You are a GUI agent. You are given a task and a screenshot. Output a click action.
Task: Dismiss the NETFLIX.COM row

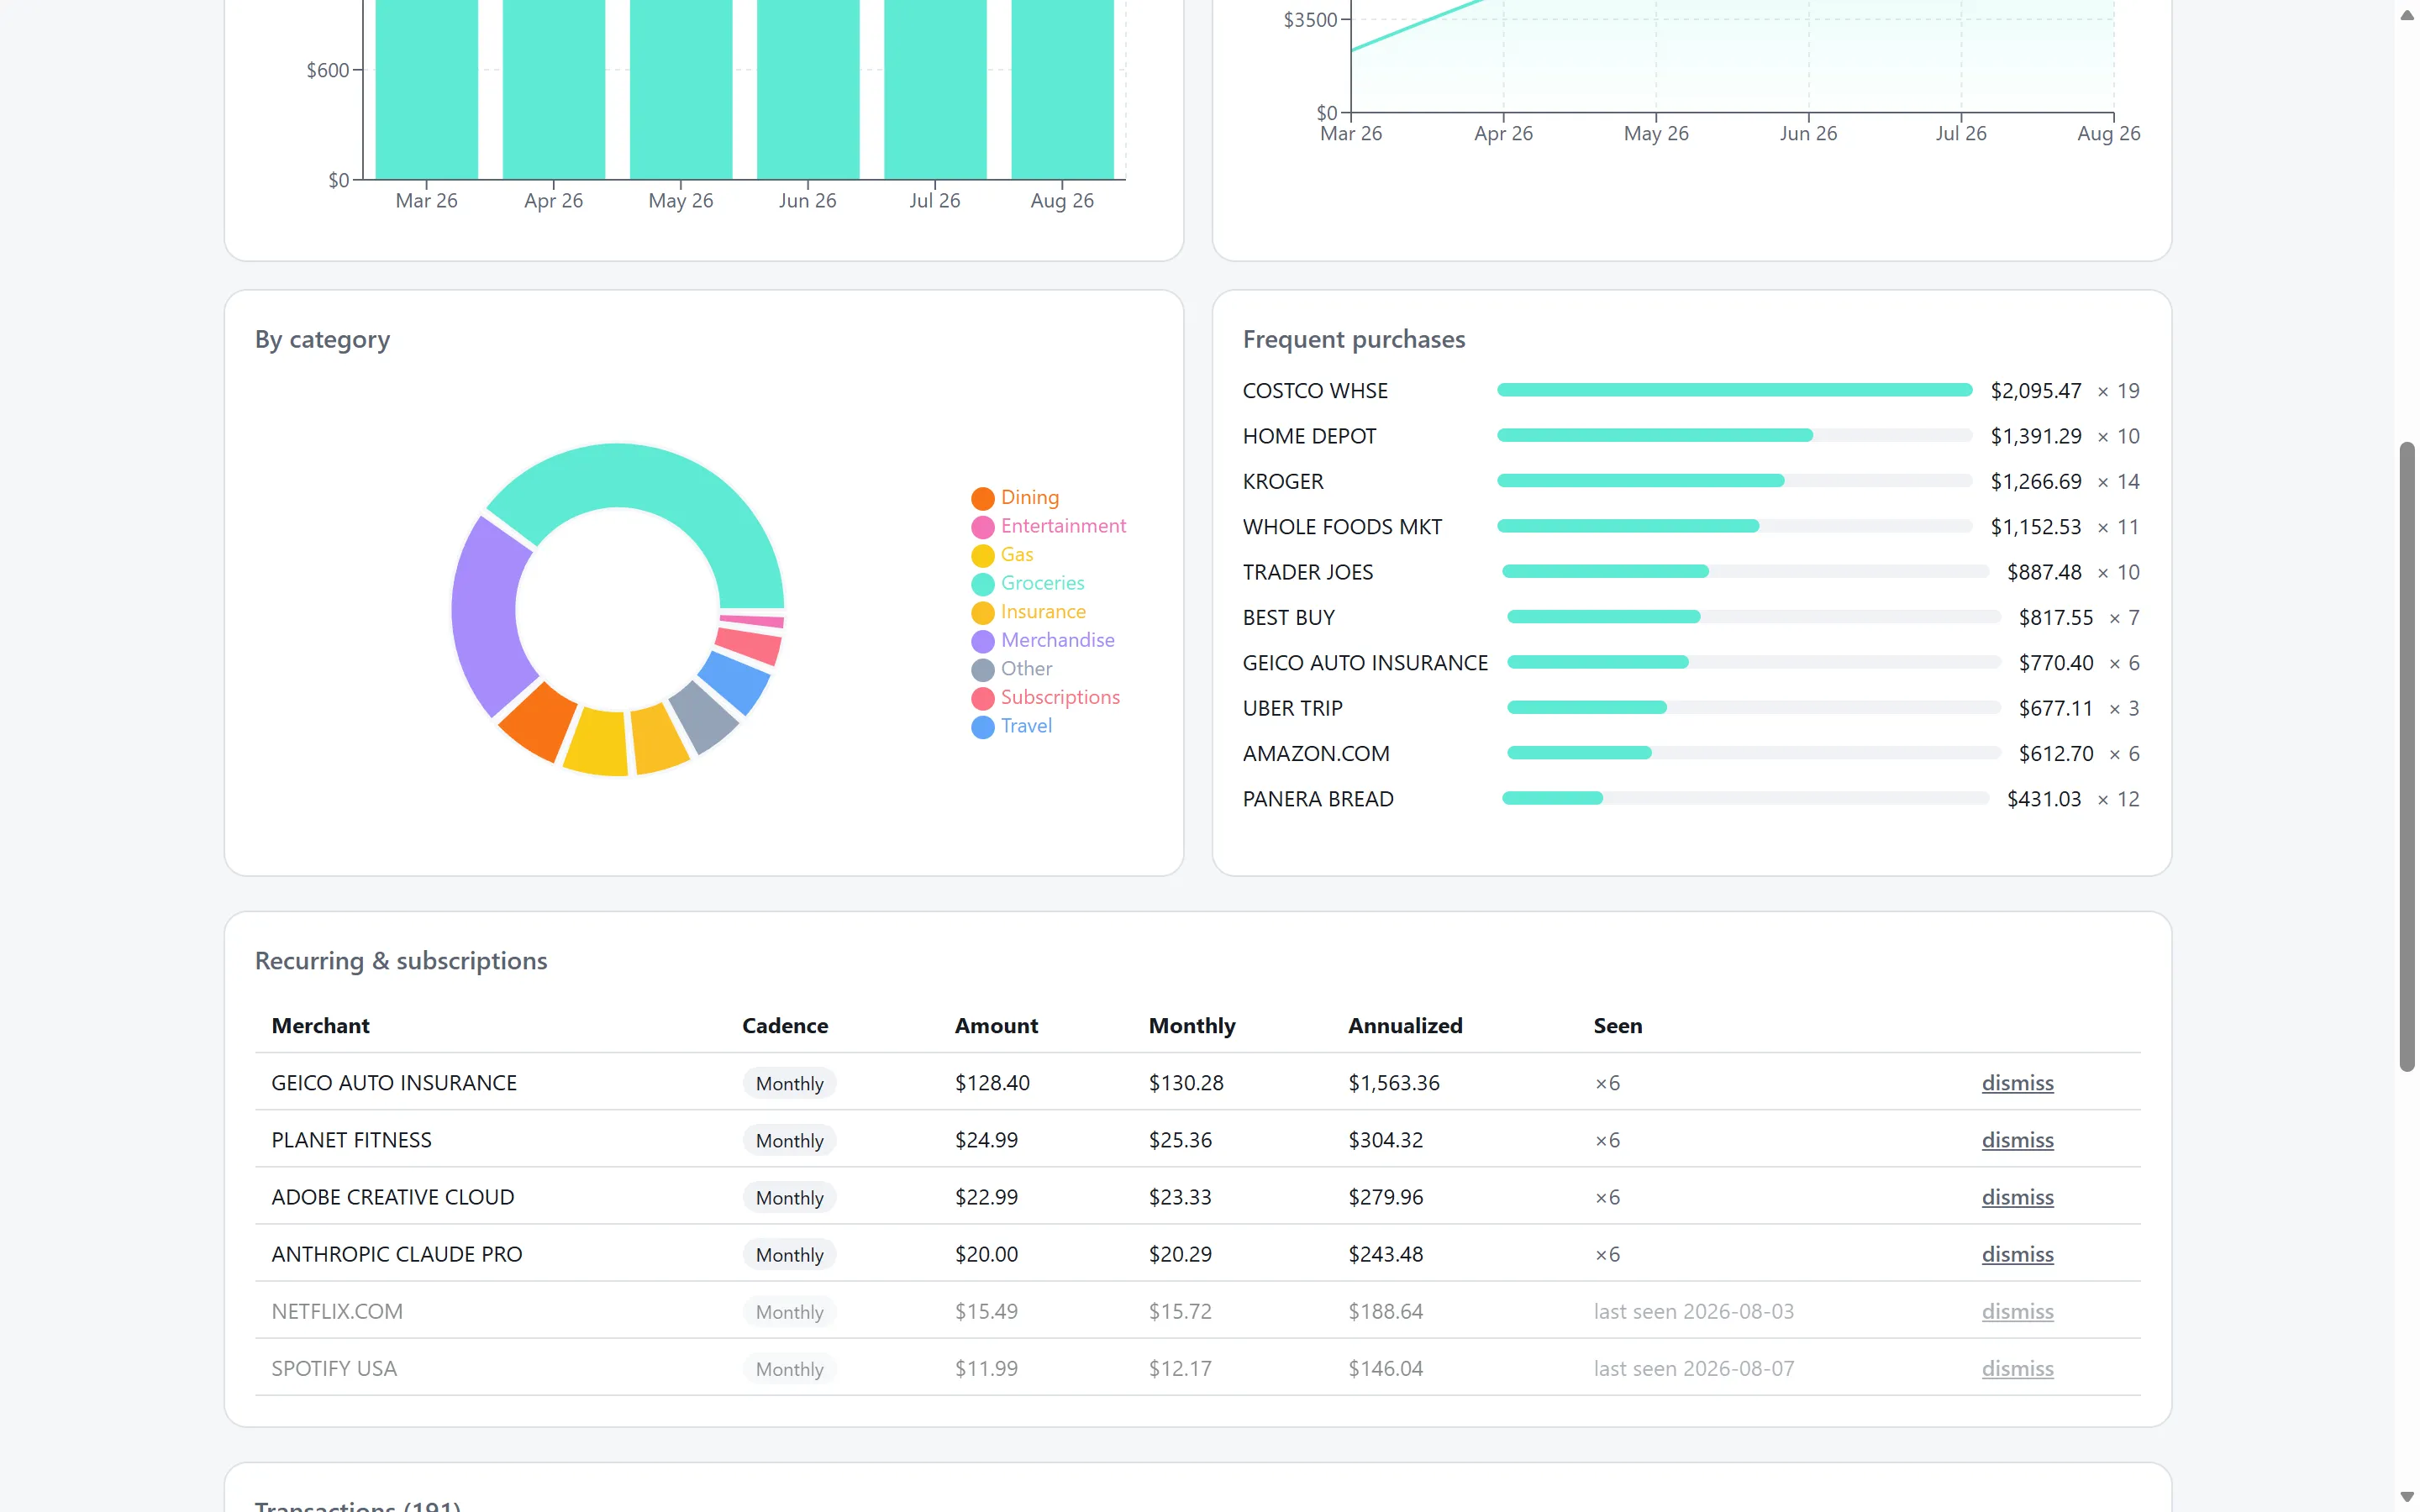[2017, 1311]
